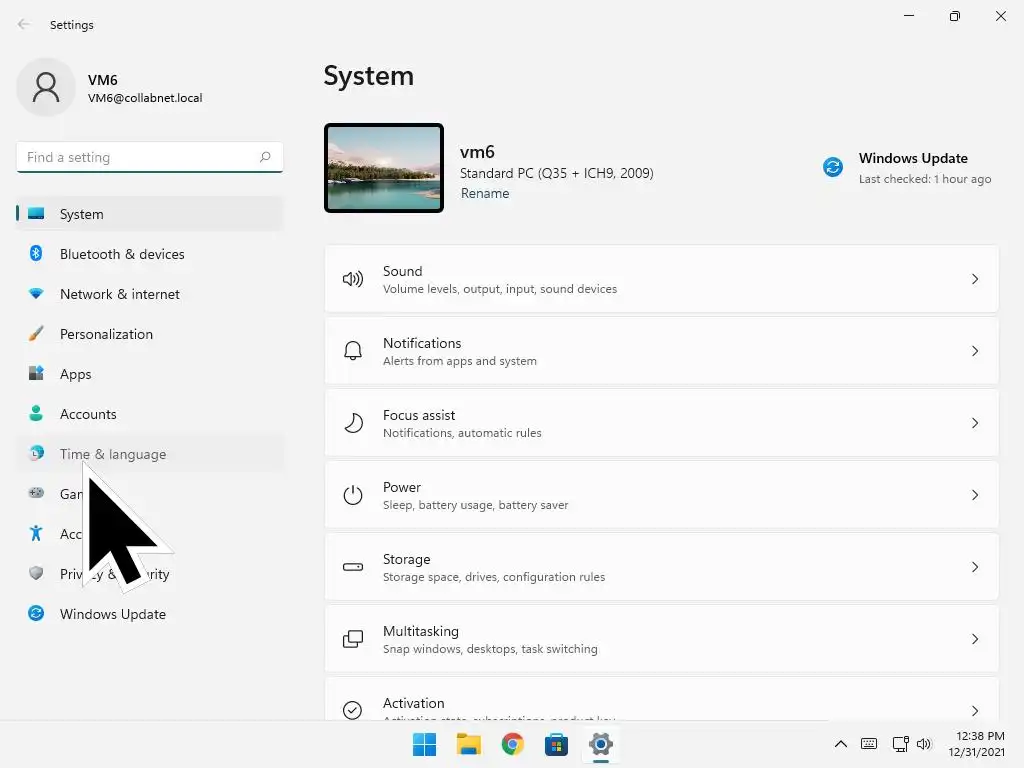The height and width of the screenshot is (768, 1024).
Task: Launch Google Chrome from taskbar
Action: [x=513, y=744]
